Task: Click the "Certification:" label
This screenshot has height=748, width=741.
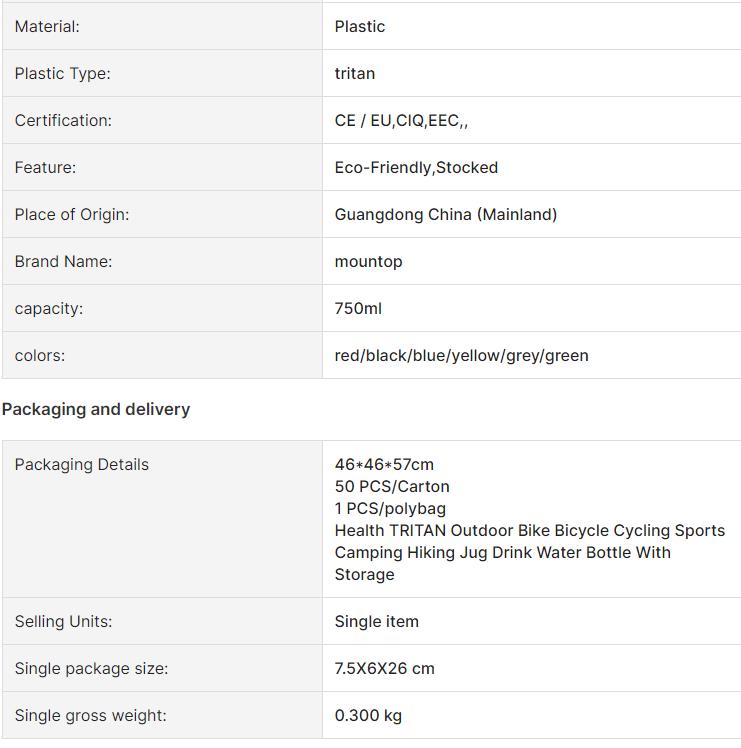Action: tap(63, 121)
